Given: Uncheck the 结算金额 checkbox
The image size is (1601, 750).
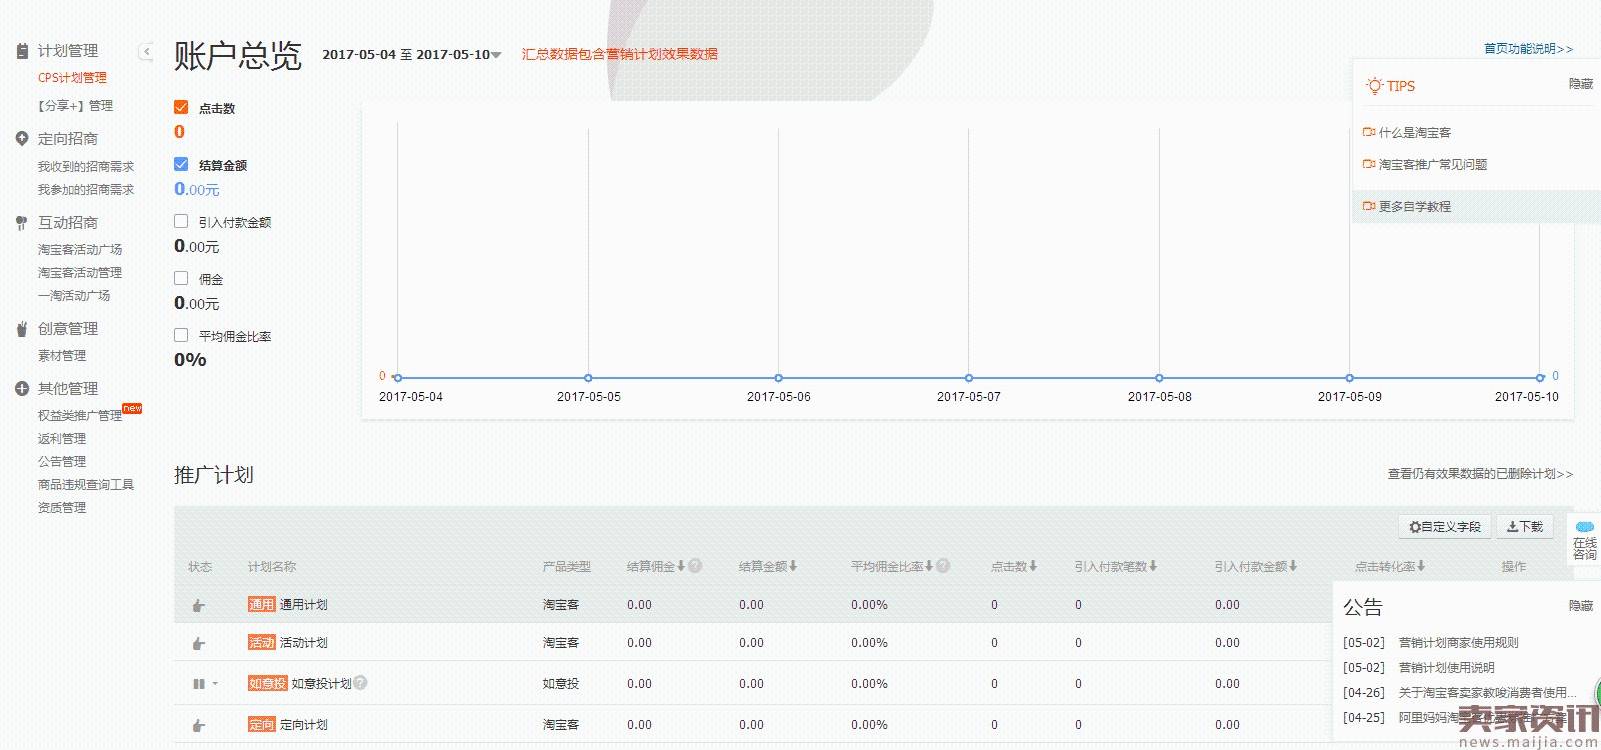Looking at the screenshot, I should click(x=181, y=164).
